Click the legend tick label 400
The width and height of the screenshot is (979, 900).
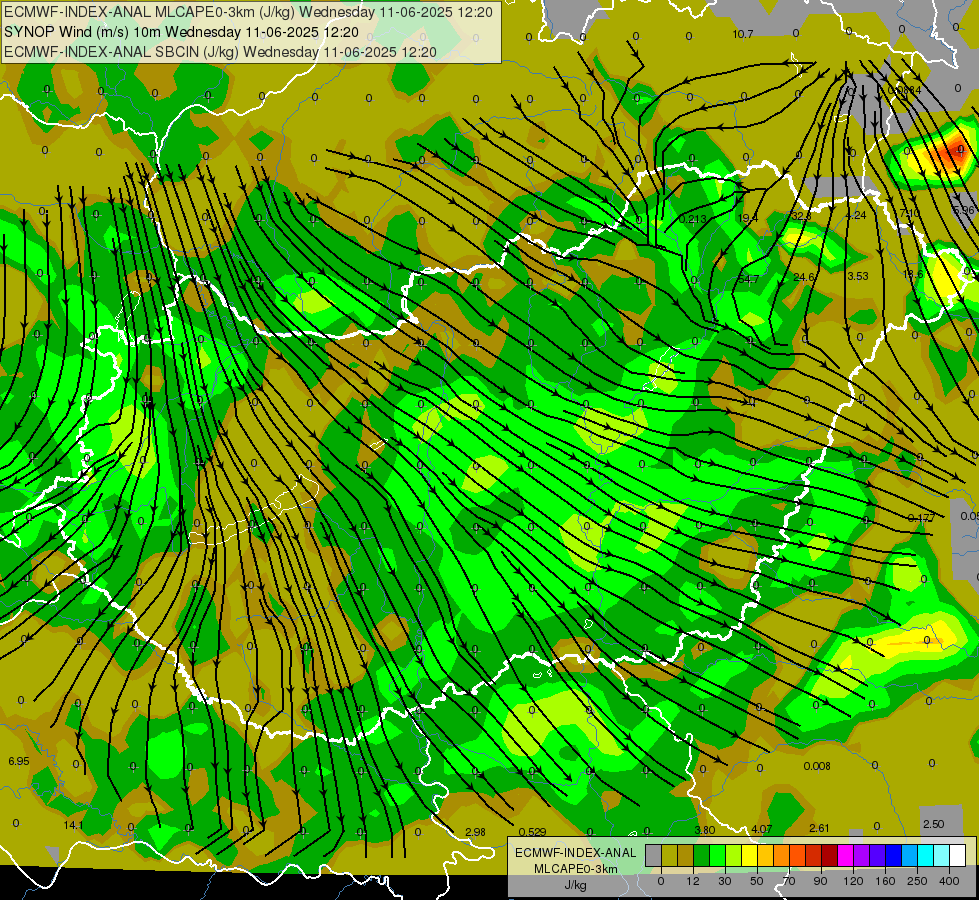[949, 881]
